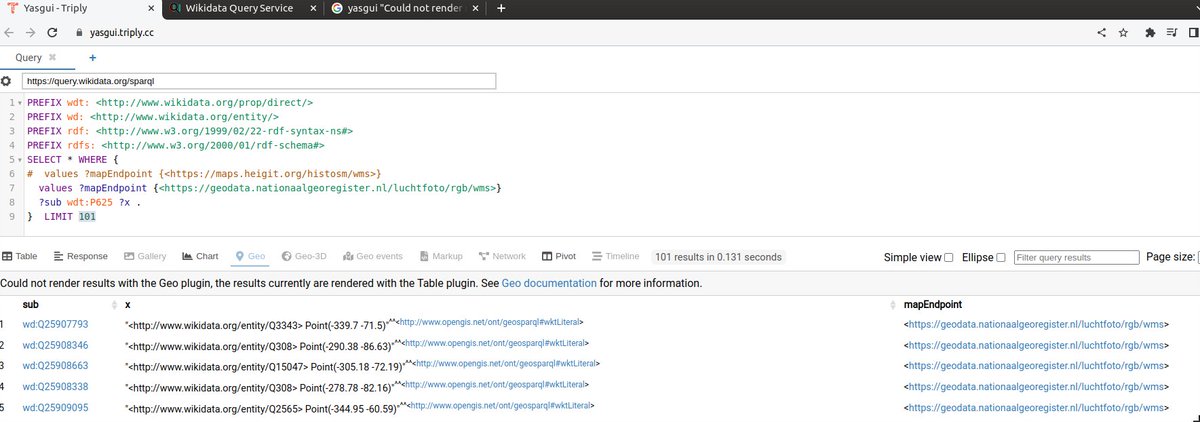The width and height of the screenshot is (1200, 422).
Task: Open the wd:Q25907793 link
Action: coord(56,324)
